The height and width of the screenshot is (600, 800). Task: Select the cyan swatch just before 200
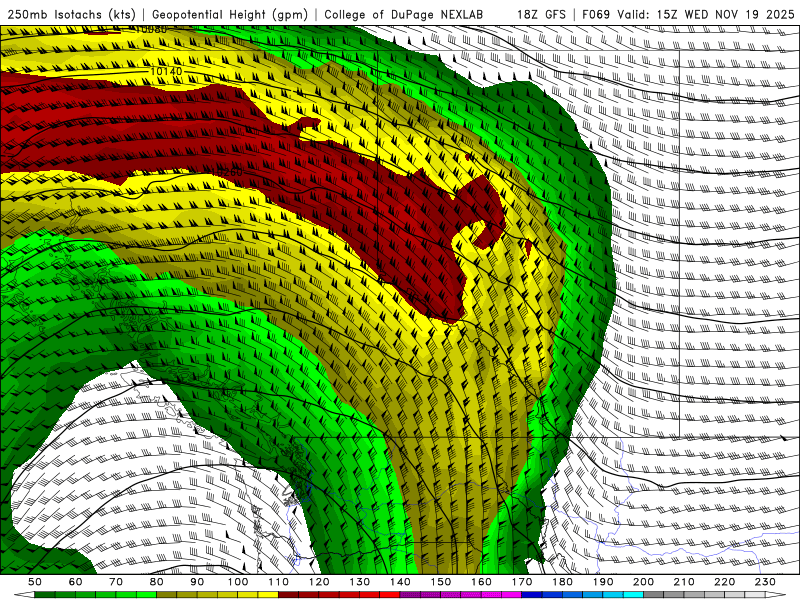[633, 595]
